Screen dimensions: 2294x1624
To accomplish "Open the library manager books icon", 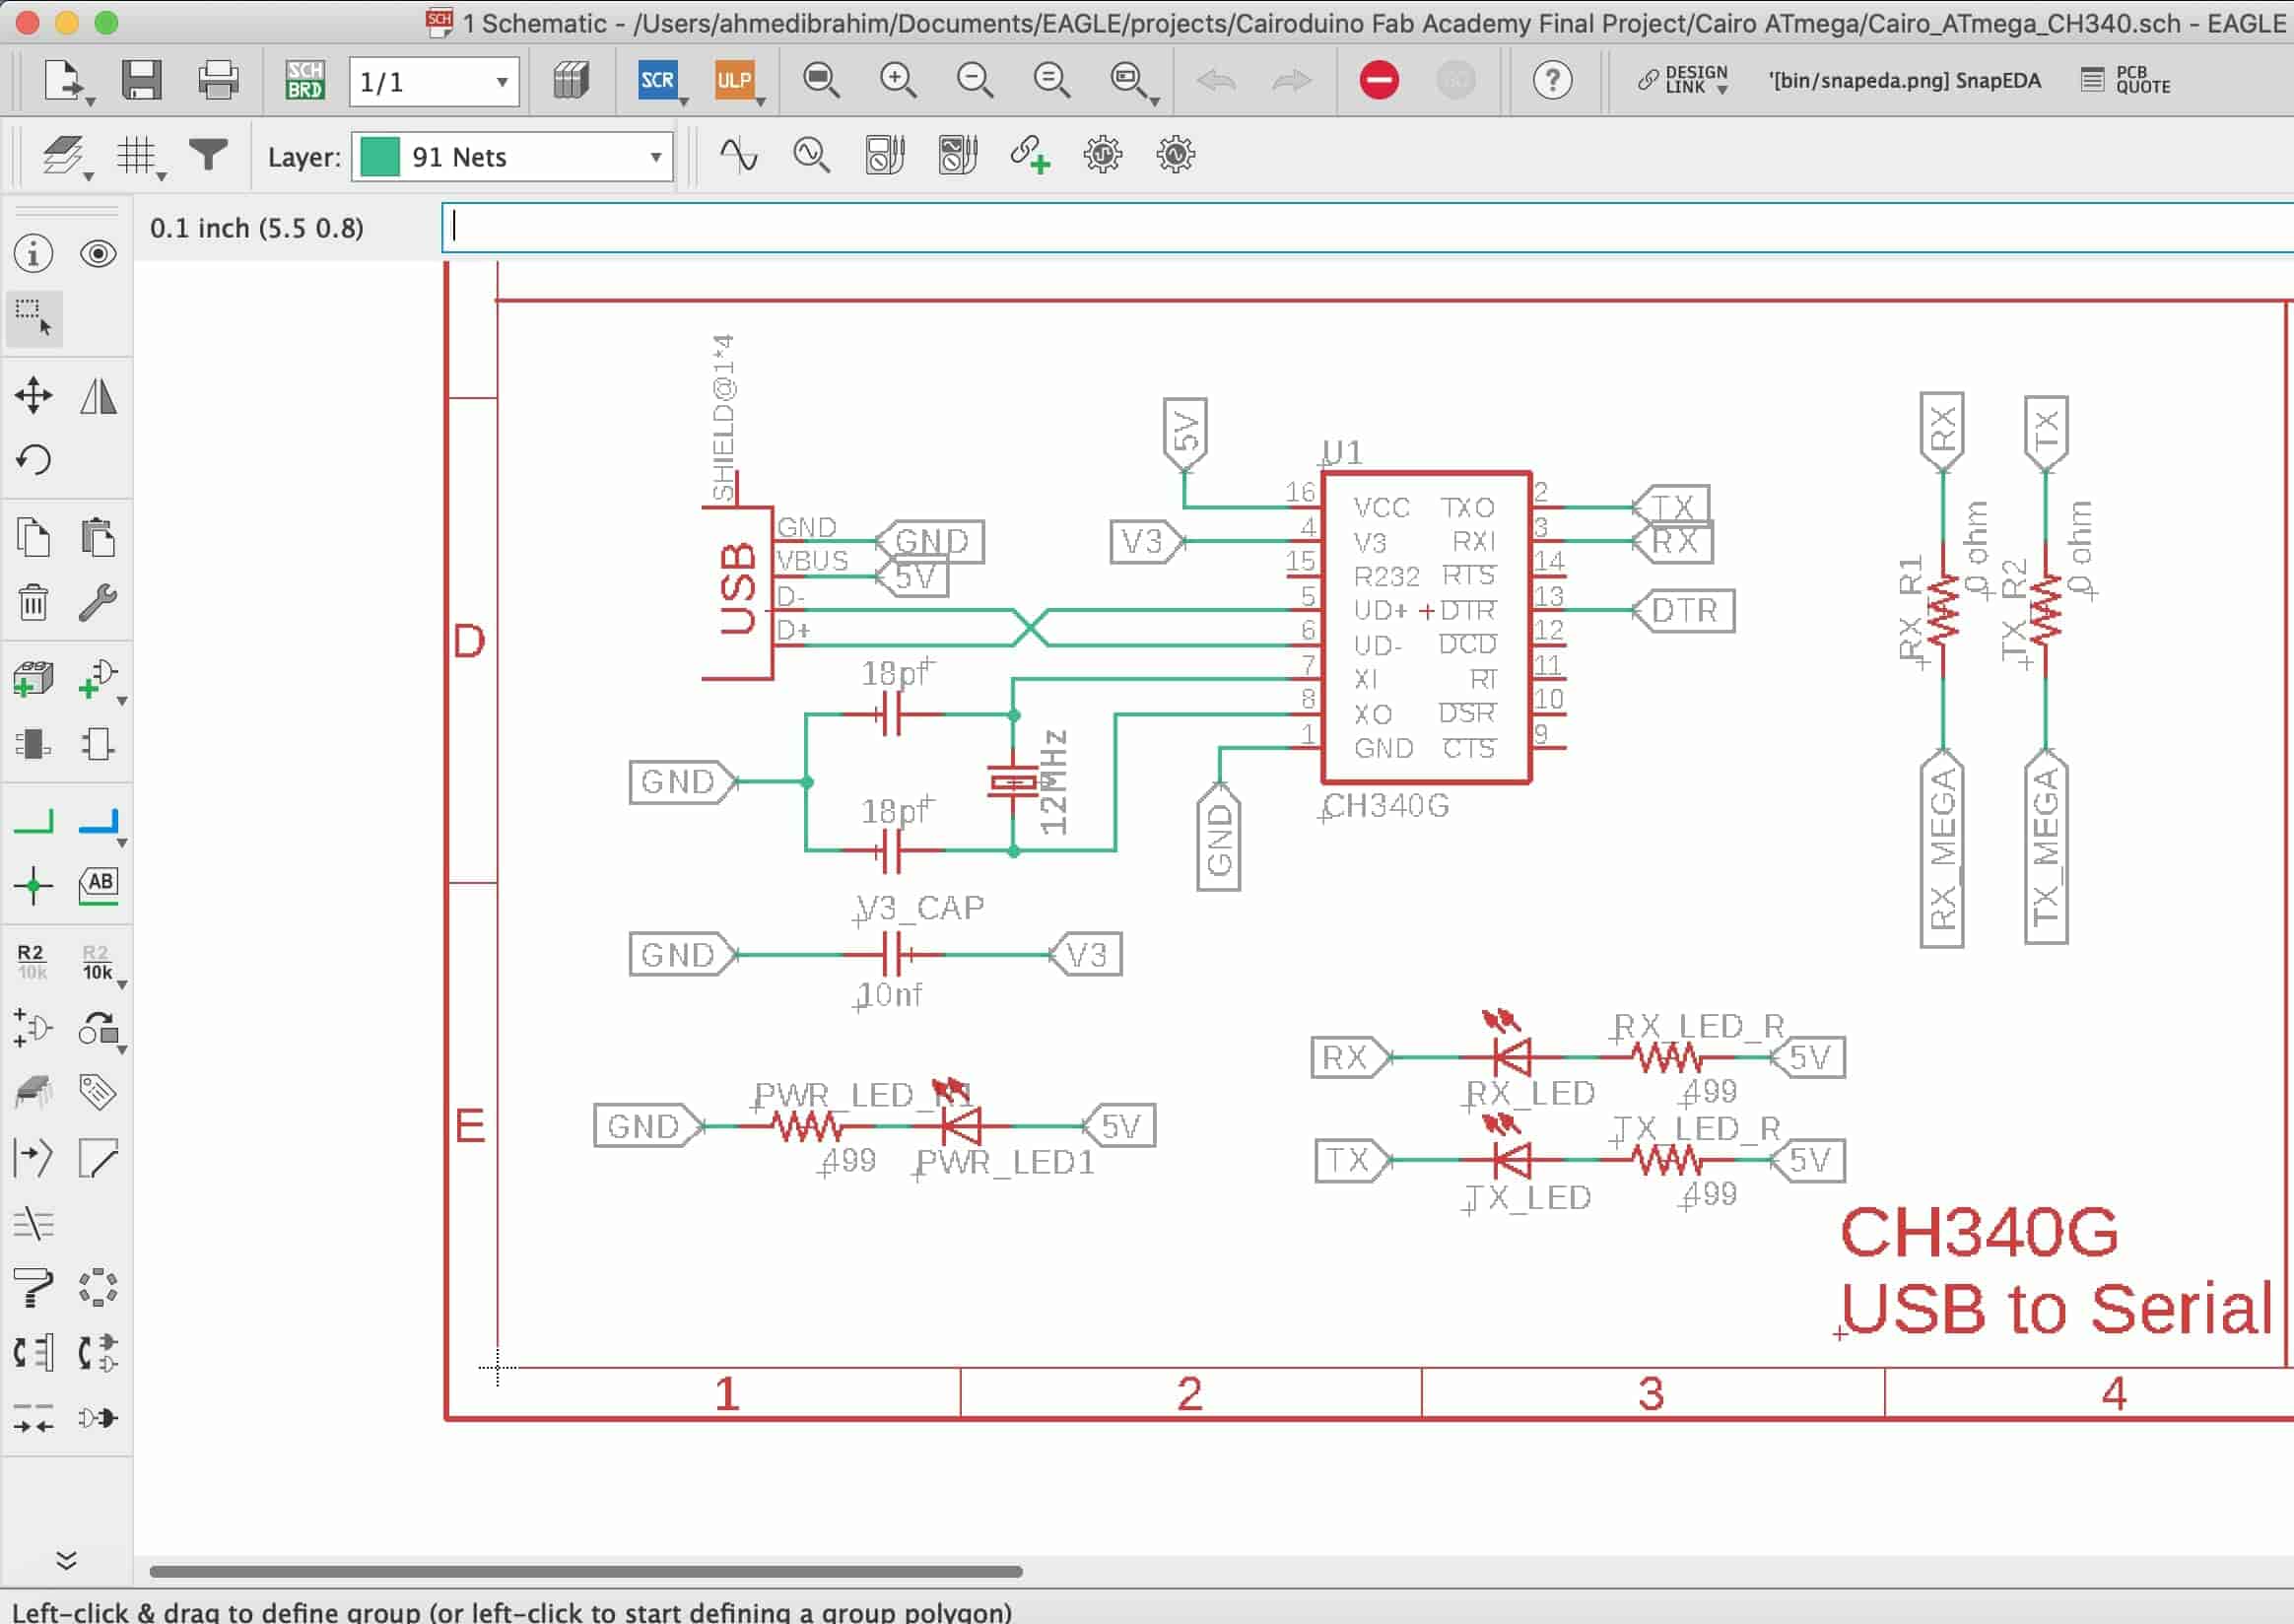I will (x=571, y=80).
